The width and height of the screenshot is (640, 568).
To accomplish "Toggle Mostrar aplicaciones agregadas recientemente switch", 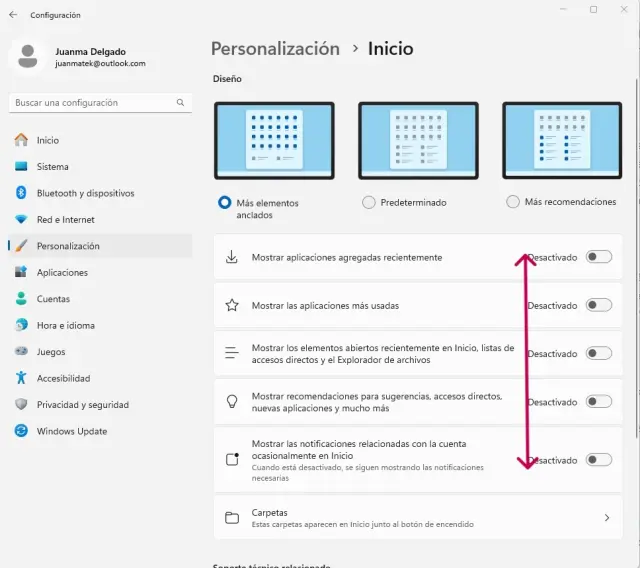I will point(598,257).
